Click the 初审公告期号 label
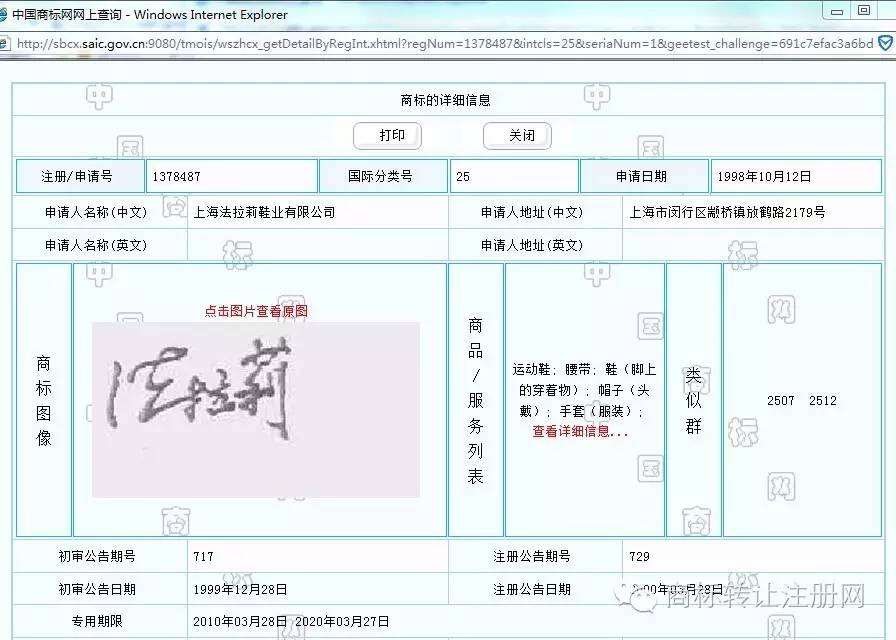 [x=97, y=556]
